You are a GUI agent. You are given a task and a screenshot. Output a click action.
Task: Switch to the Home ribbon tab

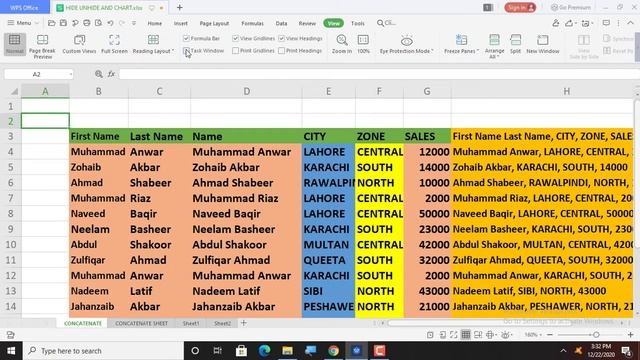coord(155,23)
